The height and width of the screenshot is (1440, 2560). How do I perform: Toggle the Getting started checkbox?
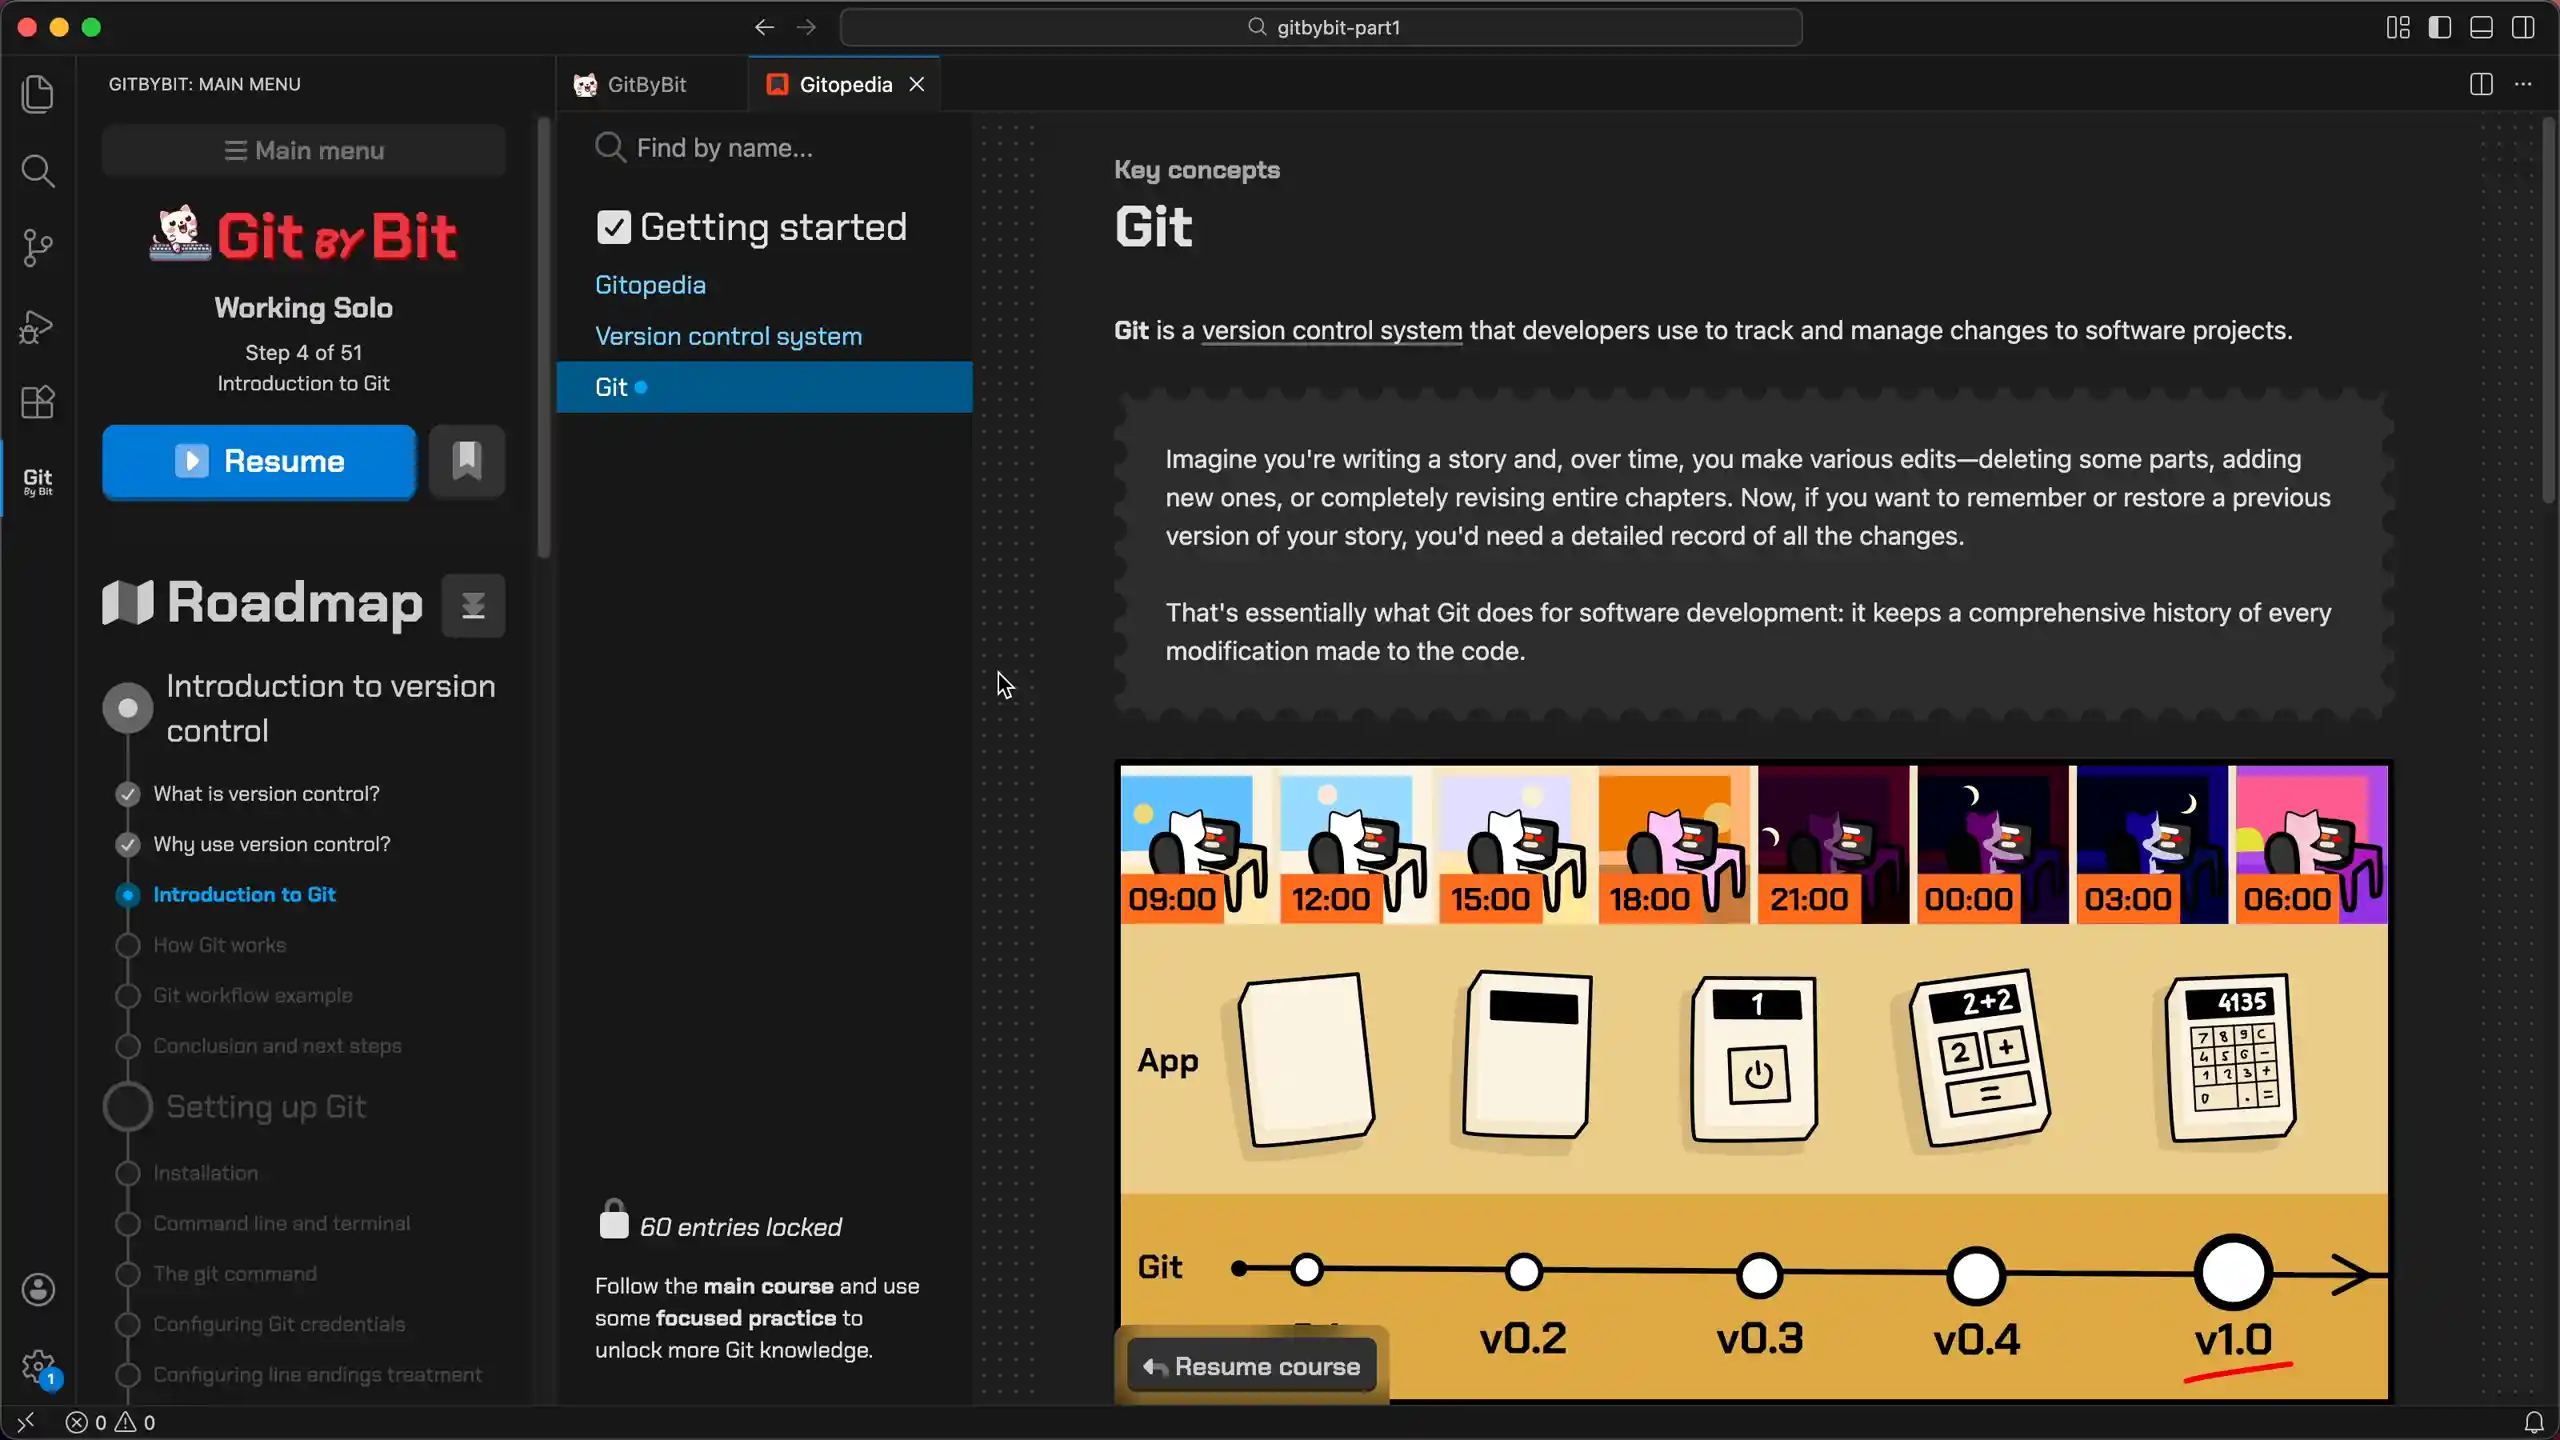click(x=613, y=227)
